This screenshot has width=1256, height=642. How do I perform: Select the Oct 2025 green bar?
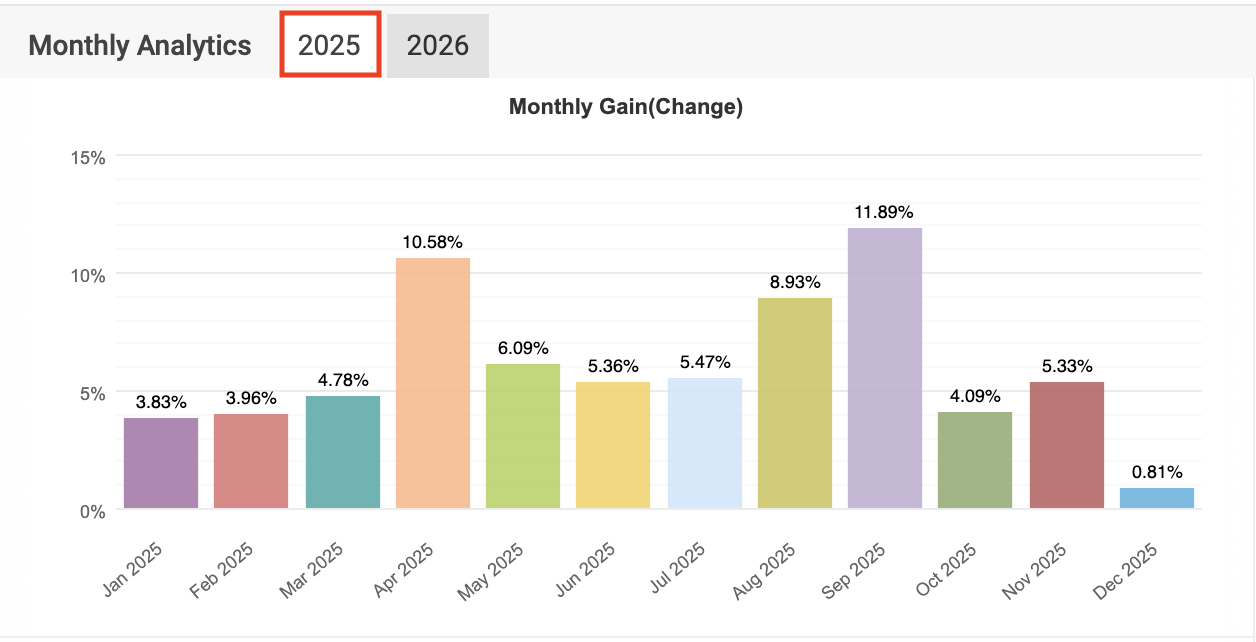pyautogui.click(x=975, y=460)
